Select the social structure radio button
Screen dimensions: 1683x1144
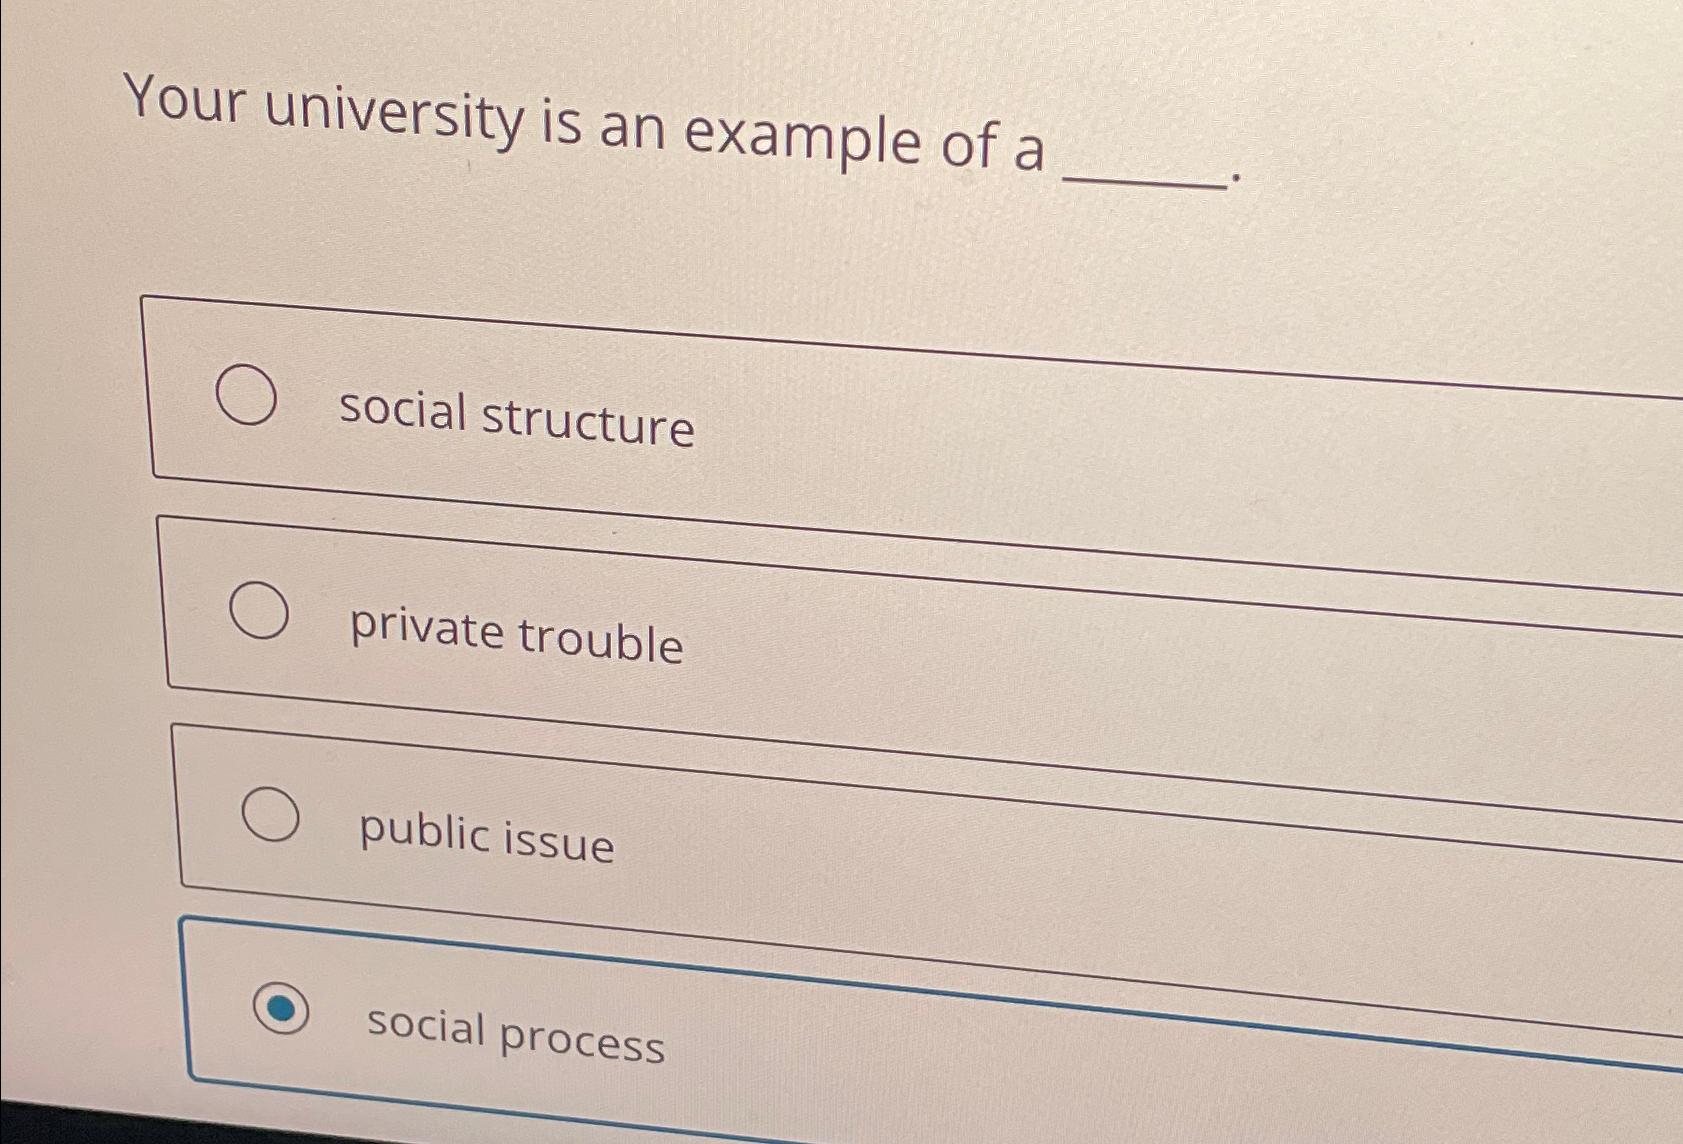[248, 395]
